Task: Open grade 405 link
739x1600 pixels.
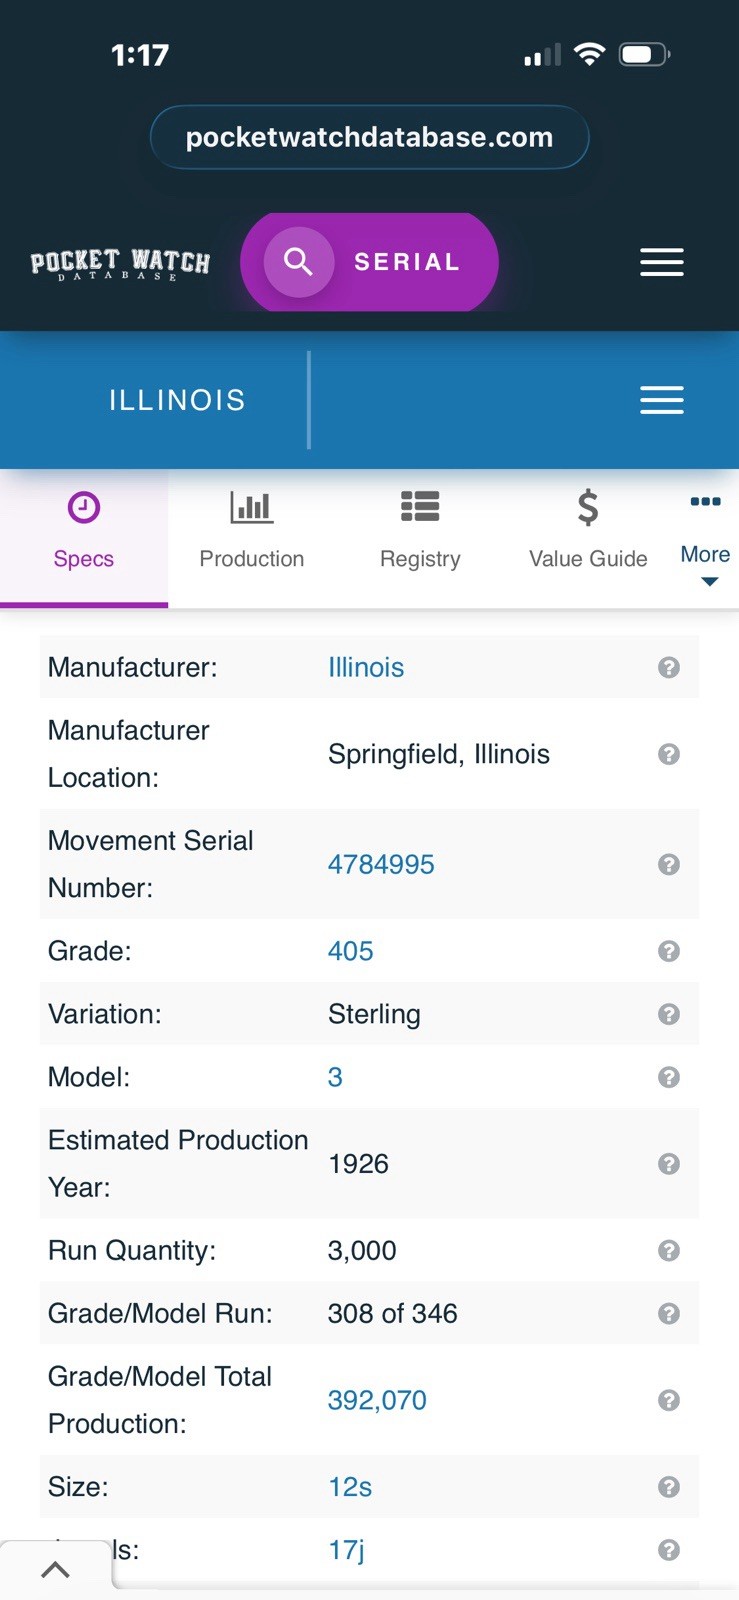Action: click(350, 951)
